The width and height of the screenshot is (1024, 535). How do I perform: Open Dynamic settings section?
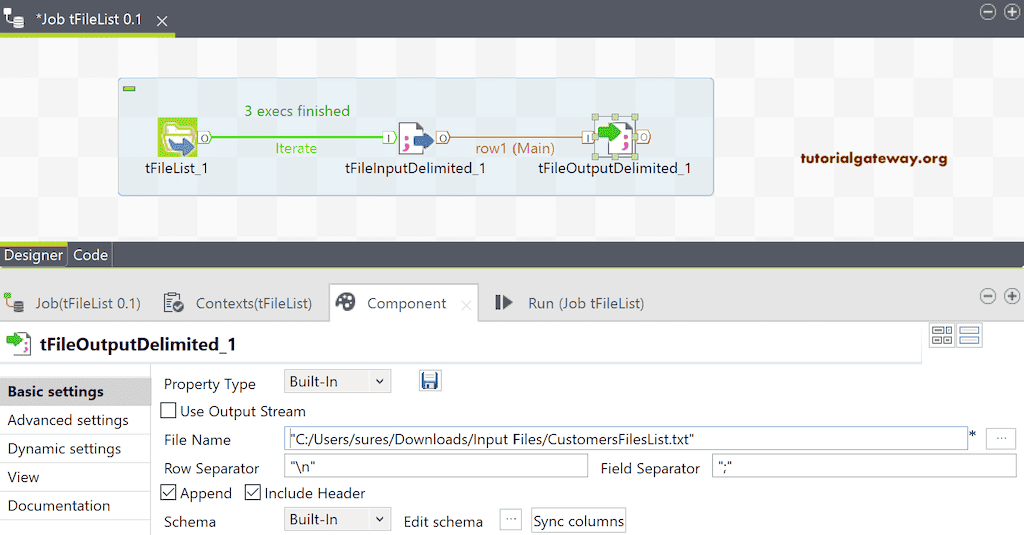(75, 449)
